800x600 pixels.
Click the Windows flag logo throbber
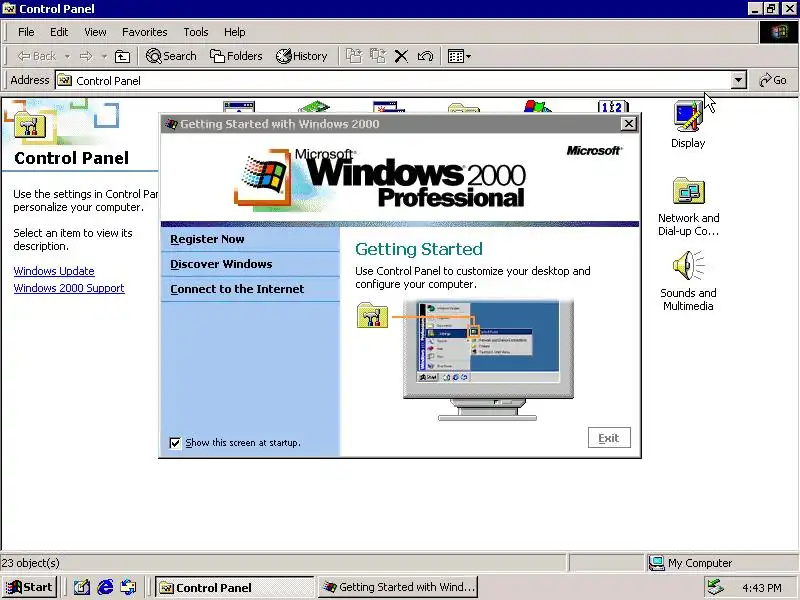tap(779, 32)
